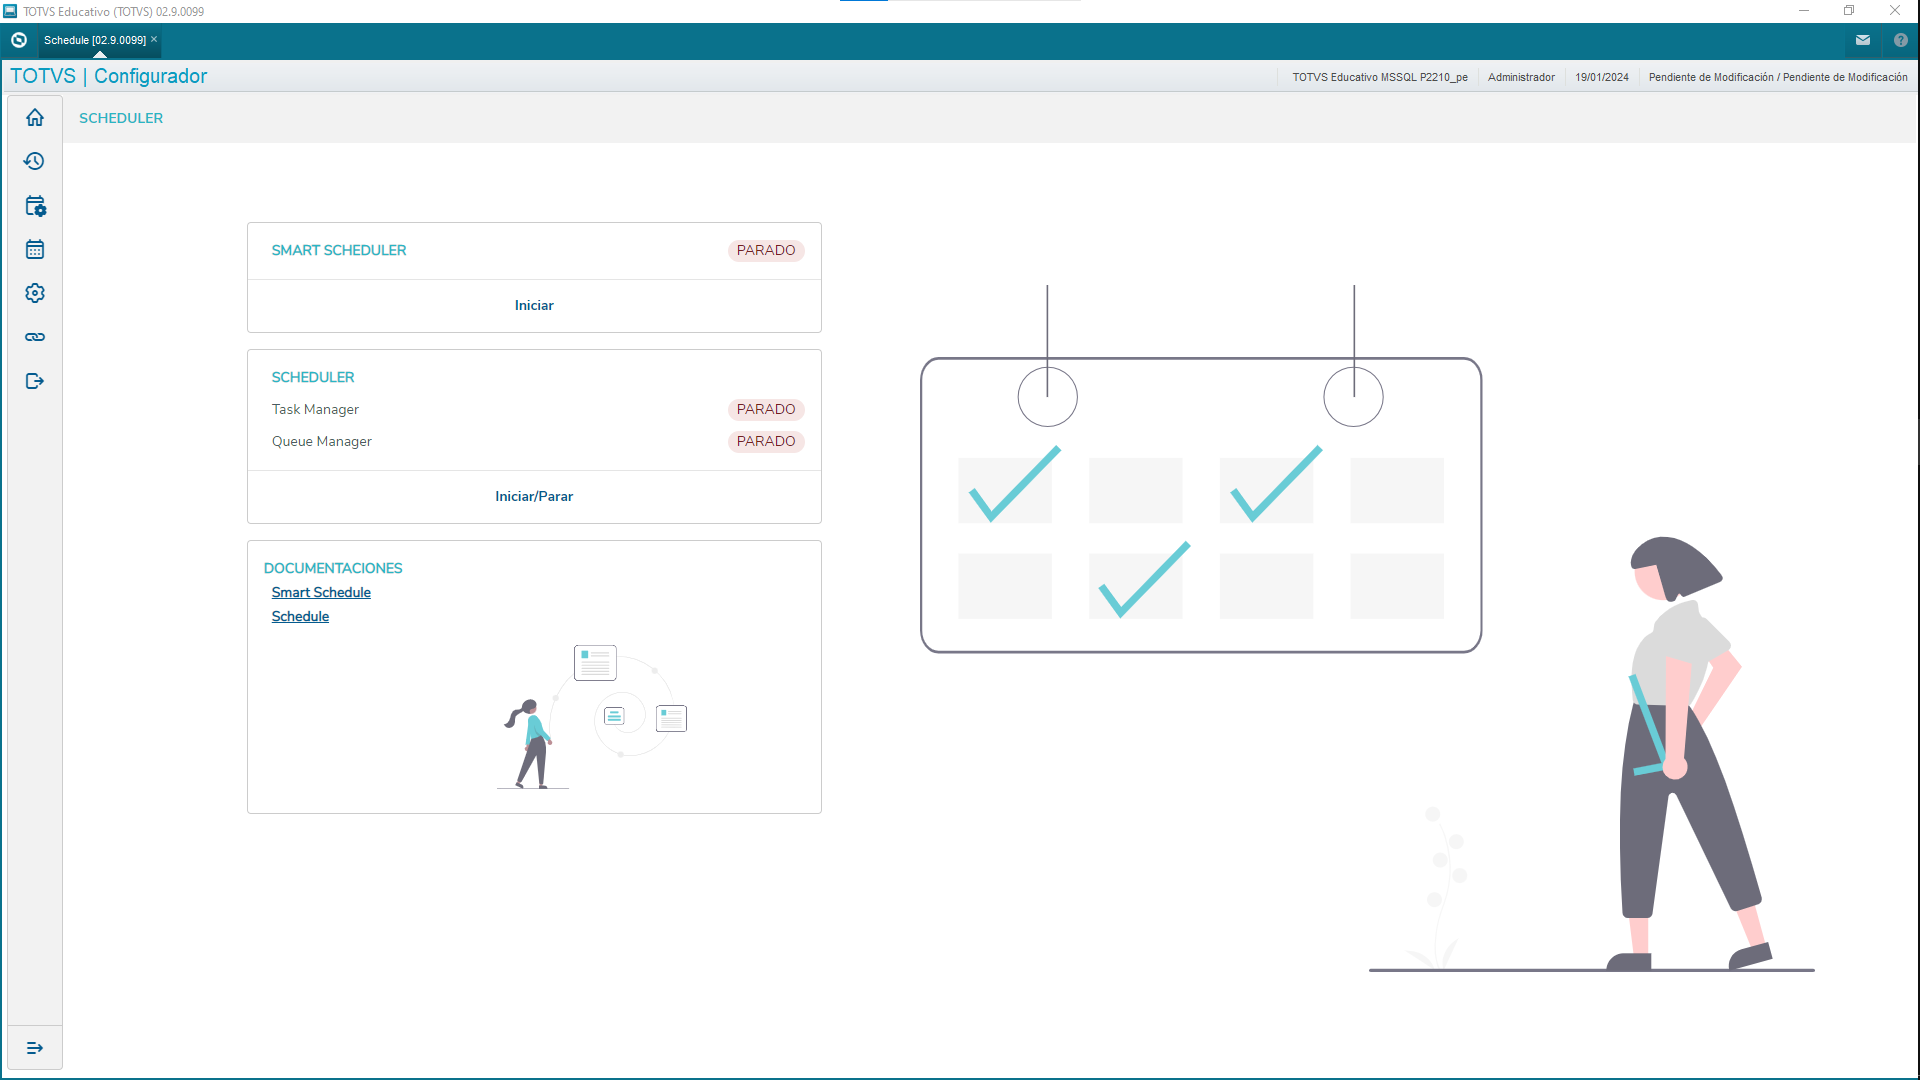The image size is (1920, 1080).
Task: Go to the Home sidebar icon
Action: (35, 118)
